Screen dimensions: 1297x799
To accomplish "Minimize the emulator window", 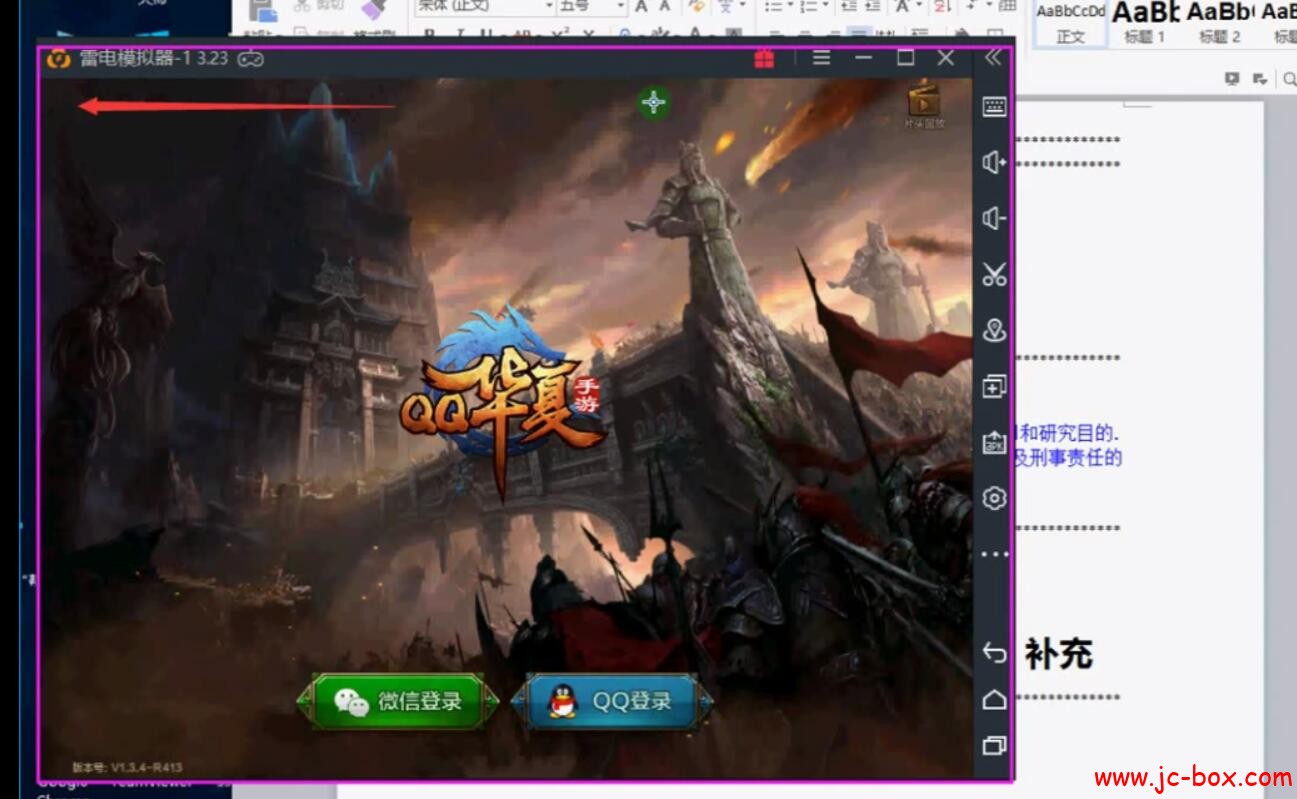I will 864,58.
